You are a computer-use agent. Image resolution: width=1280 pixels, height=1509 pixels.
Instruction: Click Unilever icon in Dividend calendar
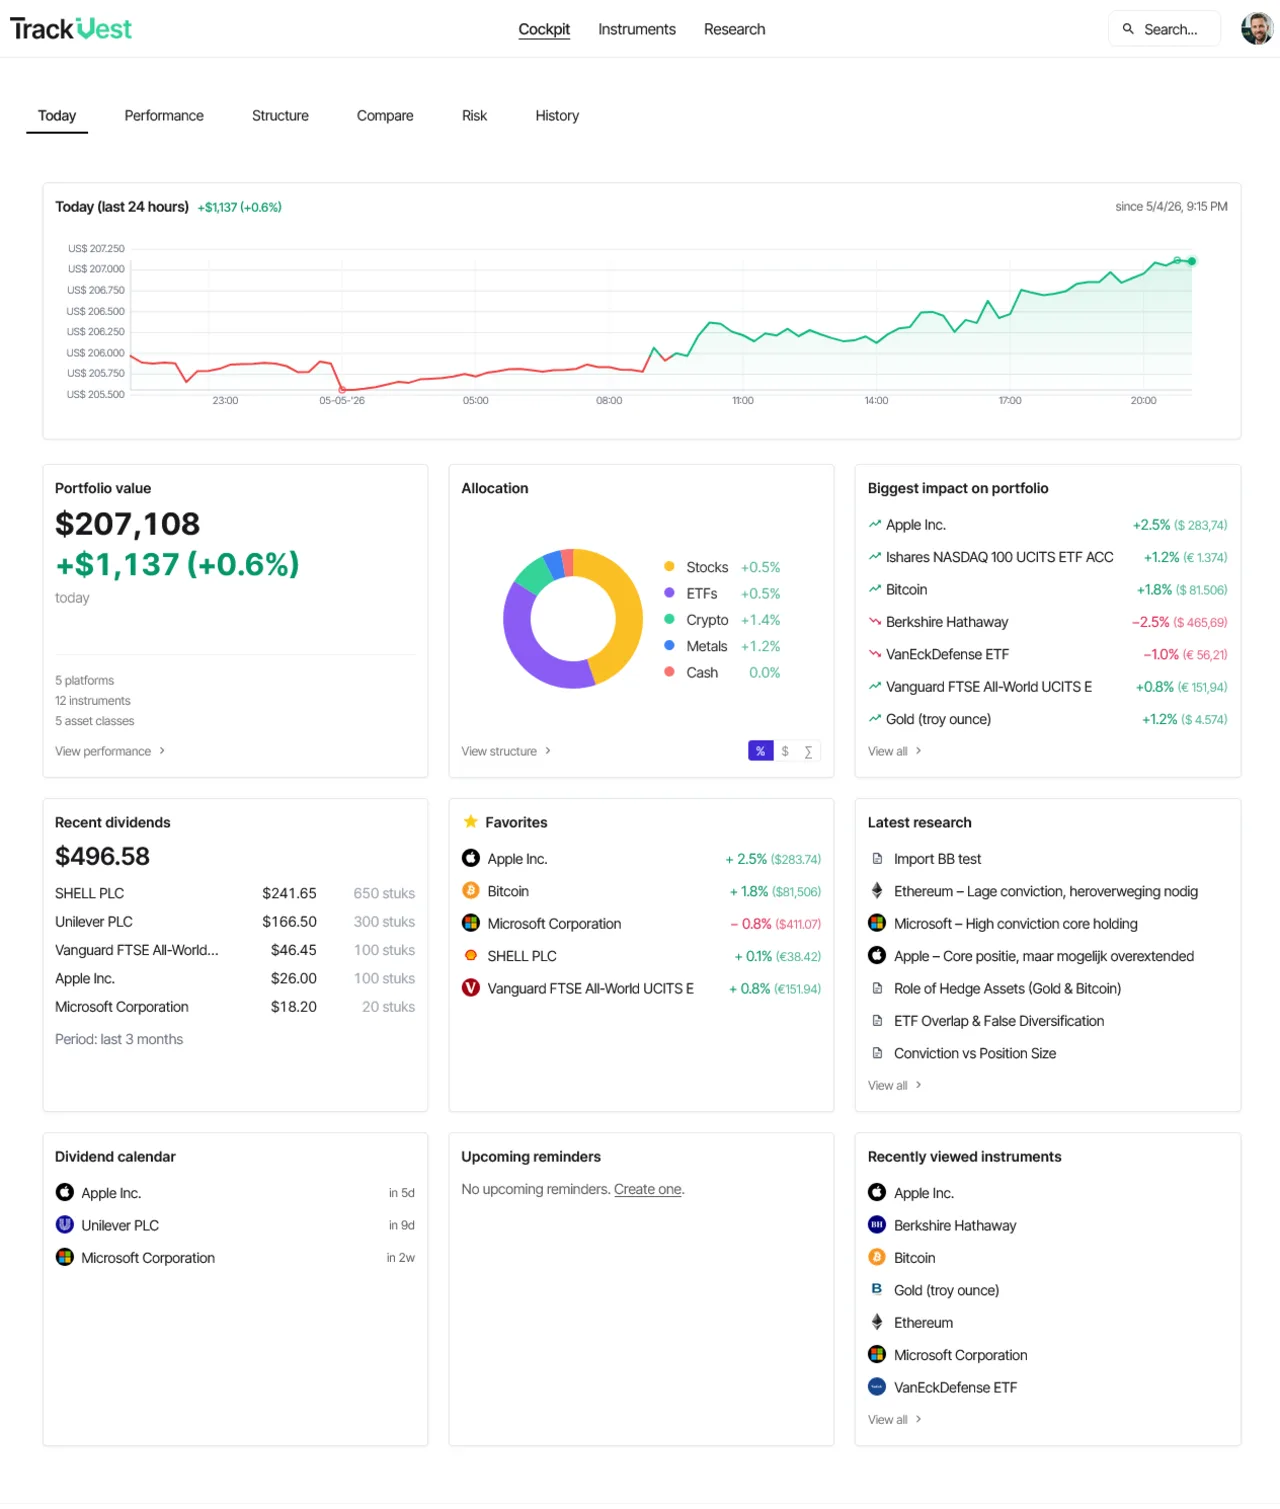tap(64, 1225)
